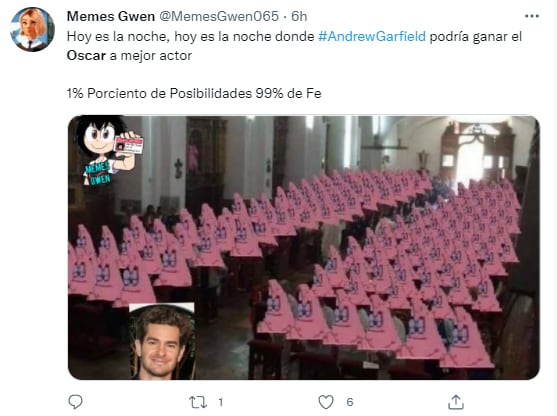Viewport: 557px width, 416px height.
Task: Retweet using the retweet arrows icon
Action: point(198,402)
